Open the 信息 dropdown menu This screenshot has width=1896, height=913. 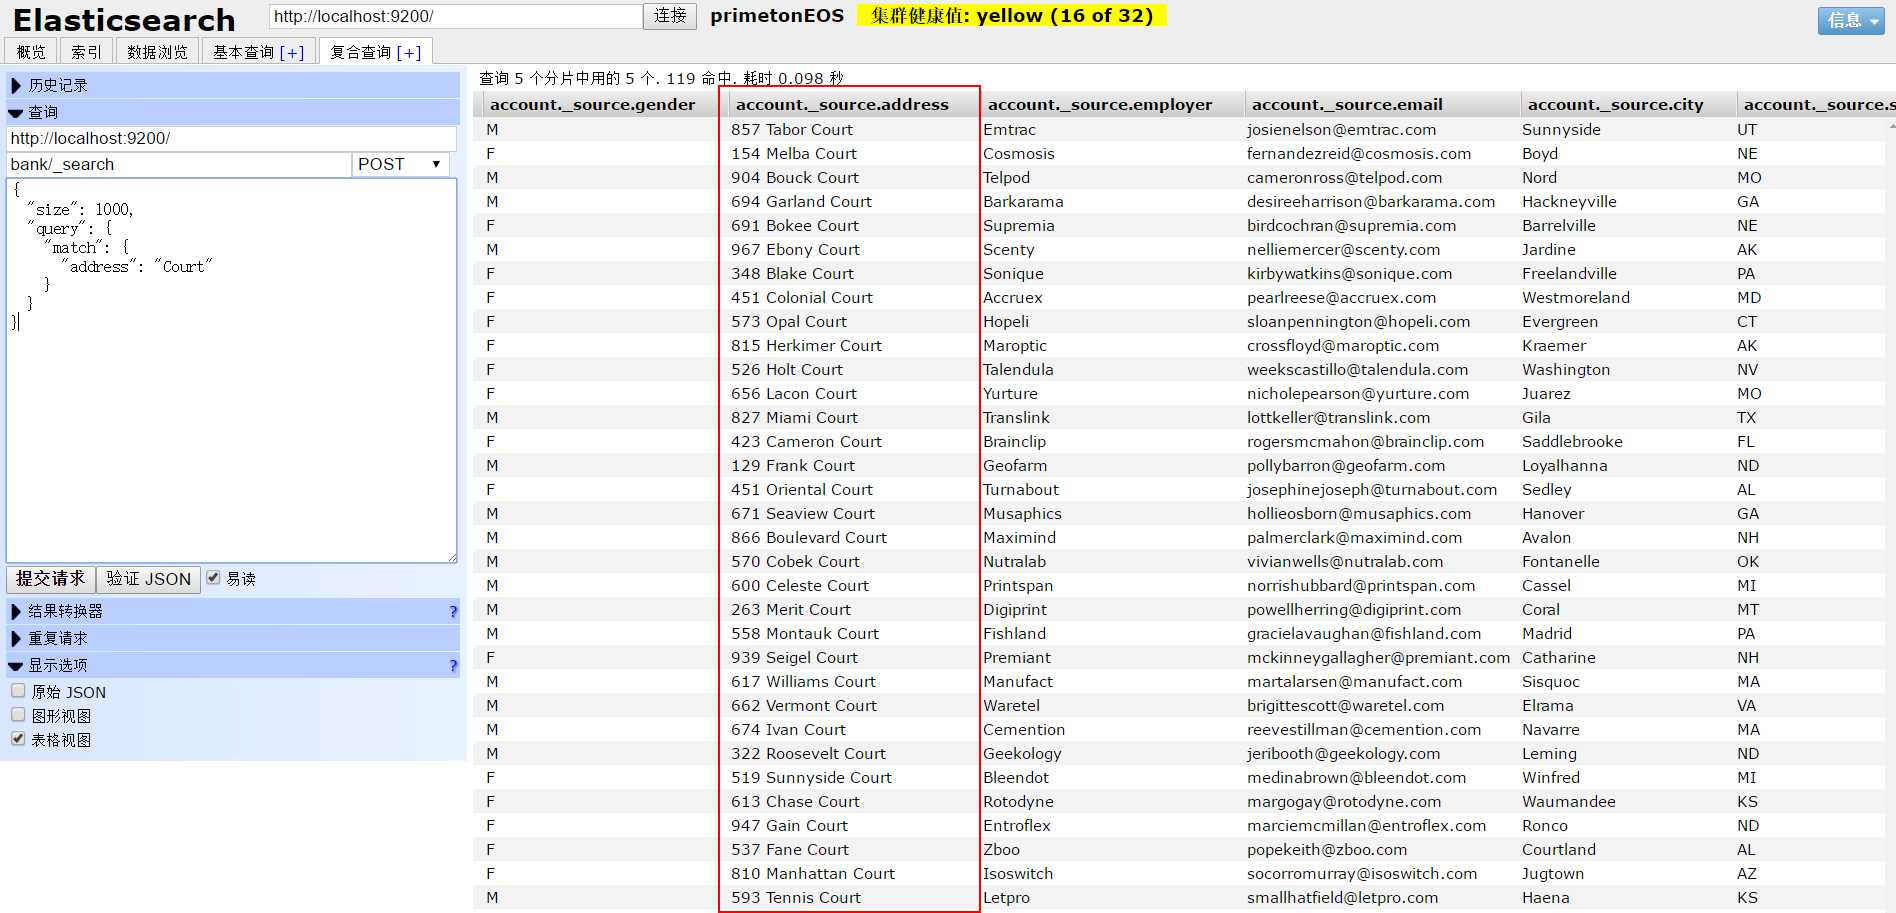click(x=1851, y=20)
